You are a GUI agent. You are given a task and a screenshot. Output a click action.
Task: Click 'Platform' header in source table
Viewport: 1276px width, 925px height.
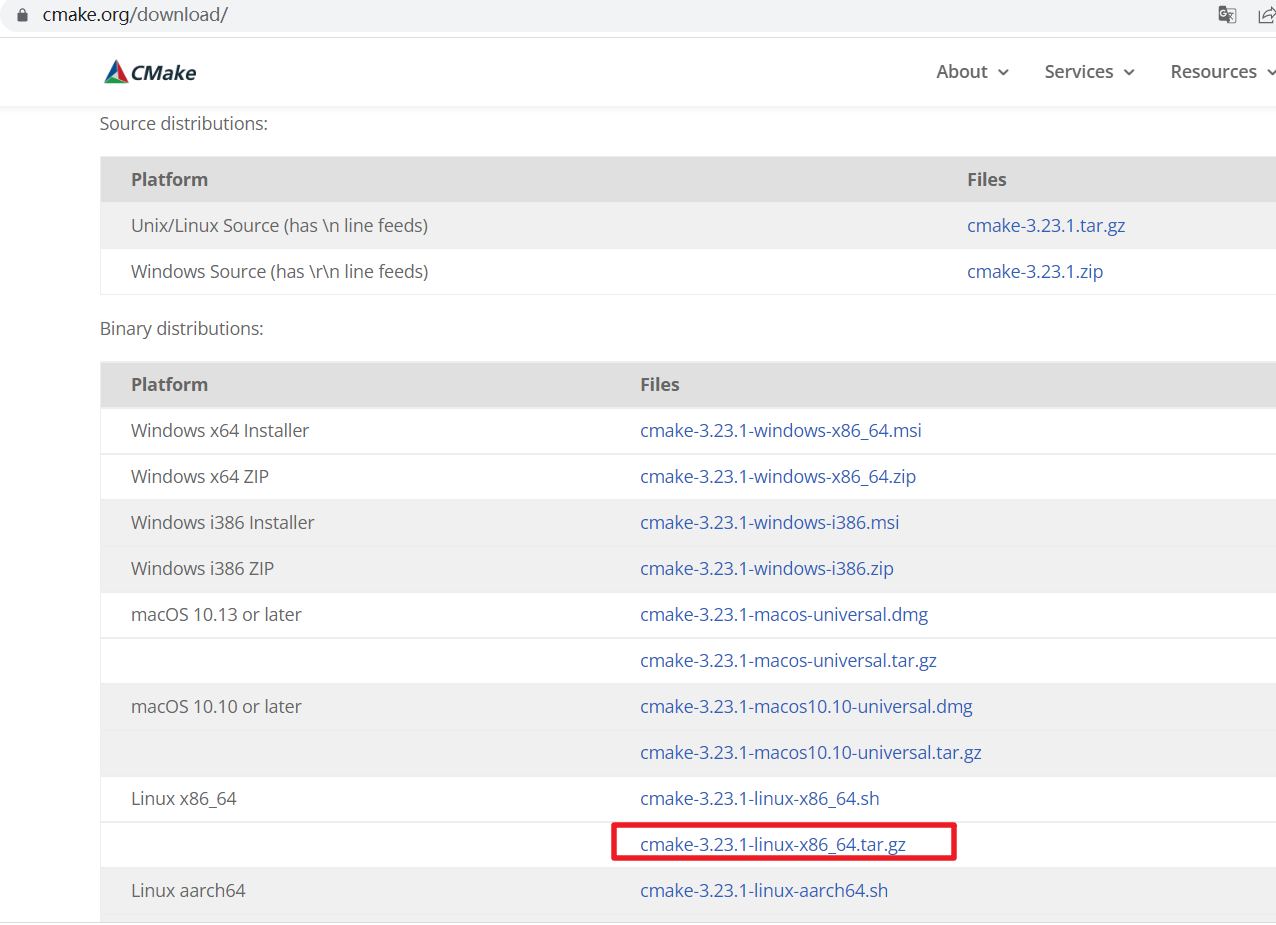point(169,180)
